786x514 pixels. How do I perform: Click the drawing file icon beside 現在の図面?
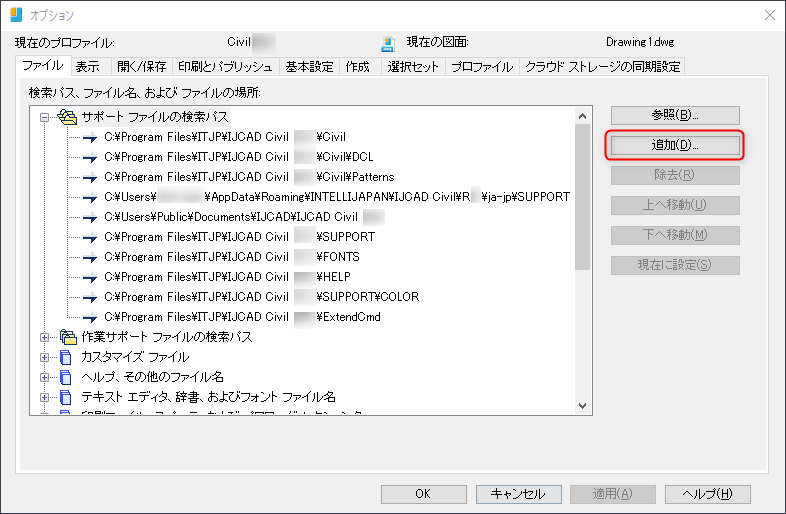pyautogui.click(x=387, y=44)
